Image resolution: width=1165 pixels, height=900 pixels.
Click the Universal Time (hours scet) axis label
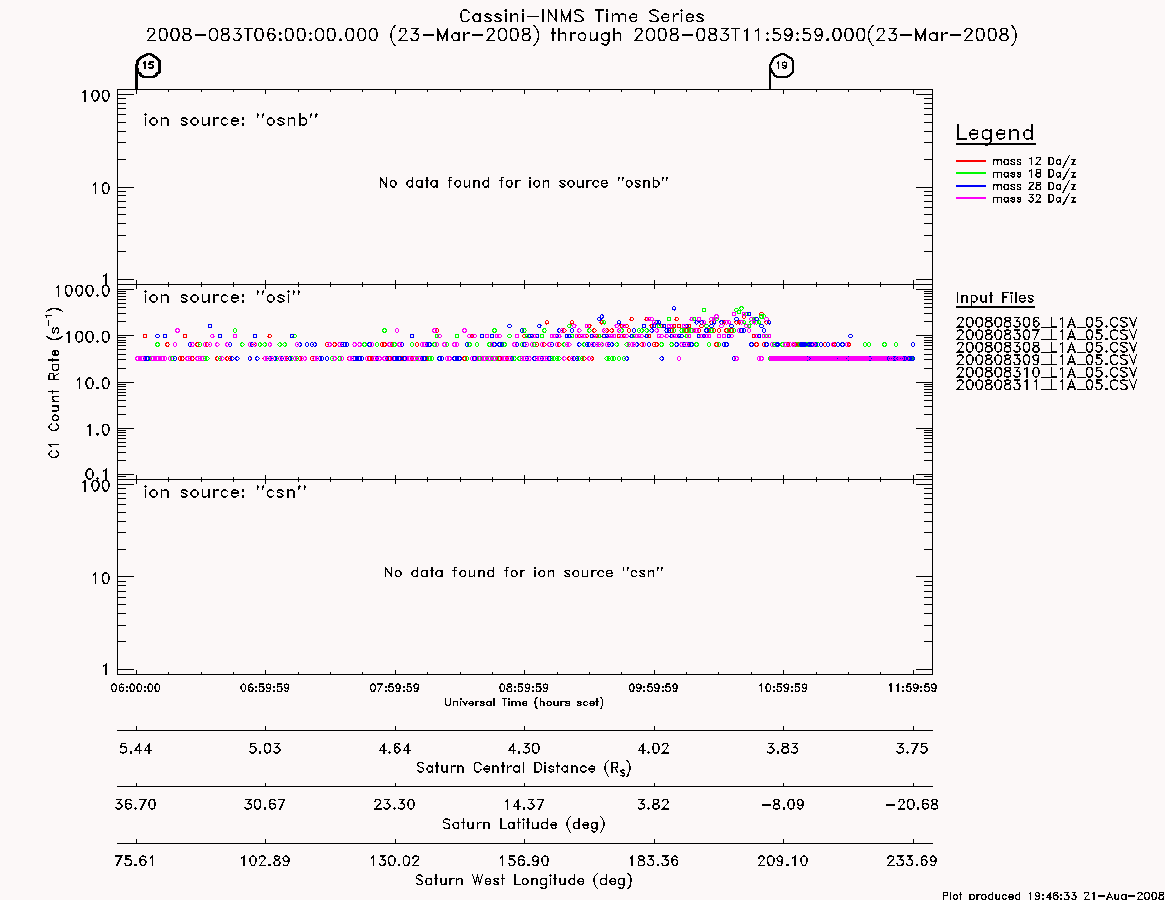tap(524, 702)
